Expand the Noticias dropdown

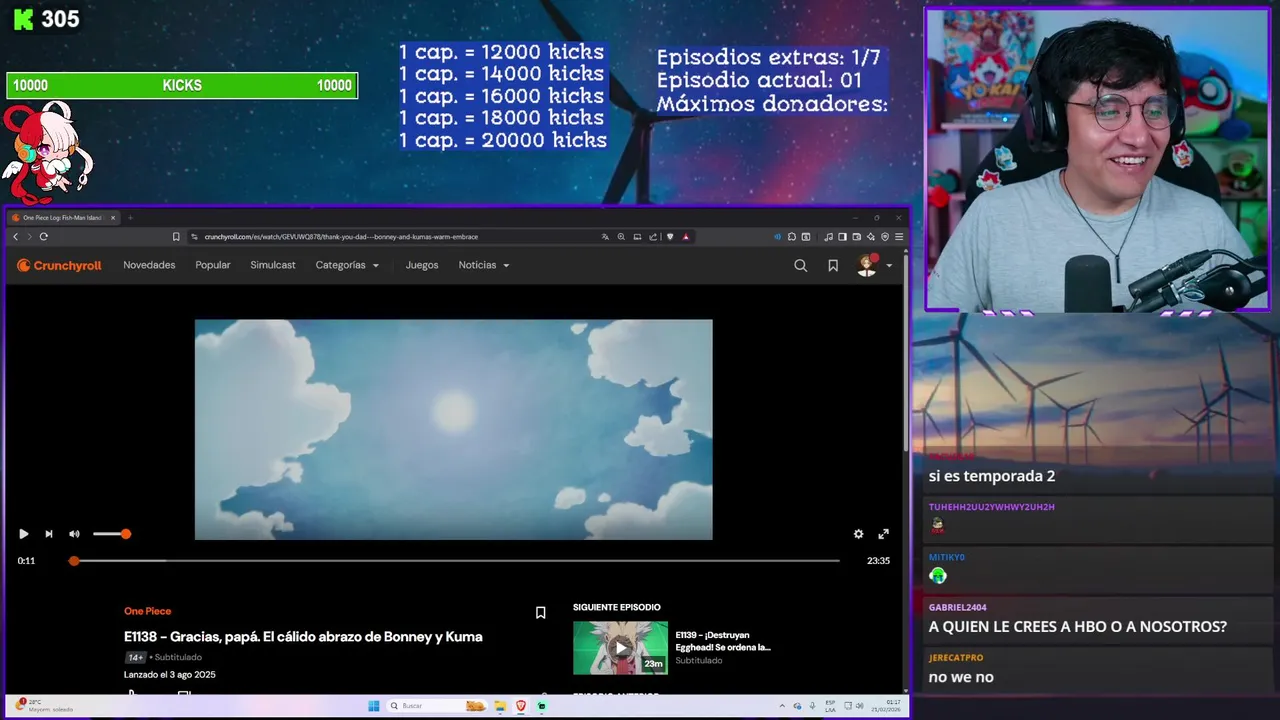[484, 265]
